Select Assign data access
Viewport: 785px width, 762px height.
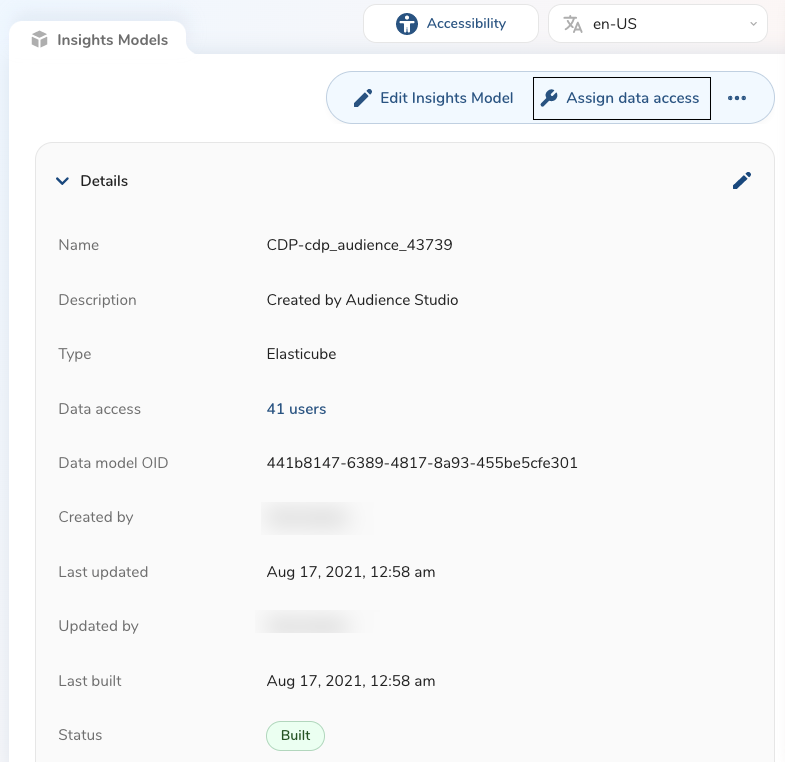(621, 98)
